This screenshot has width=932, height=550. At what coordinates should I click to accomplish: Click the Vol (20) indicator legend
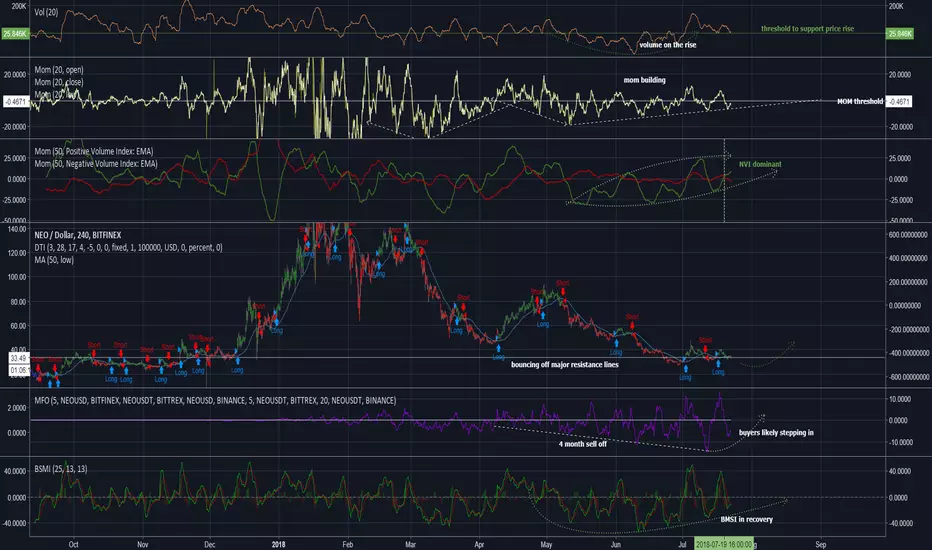click(46, 12)
